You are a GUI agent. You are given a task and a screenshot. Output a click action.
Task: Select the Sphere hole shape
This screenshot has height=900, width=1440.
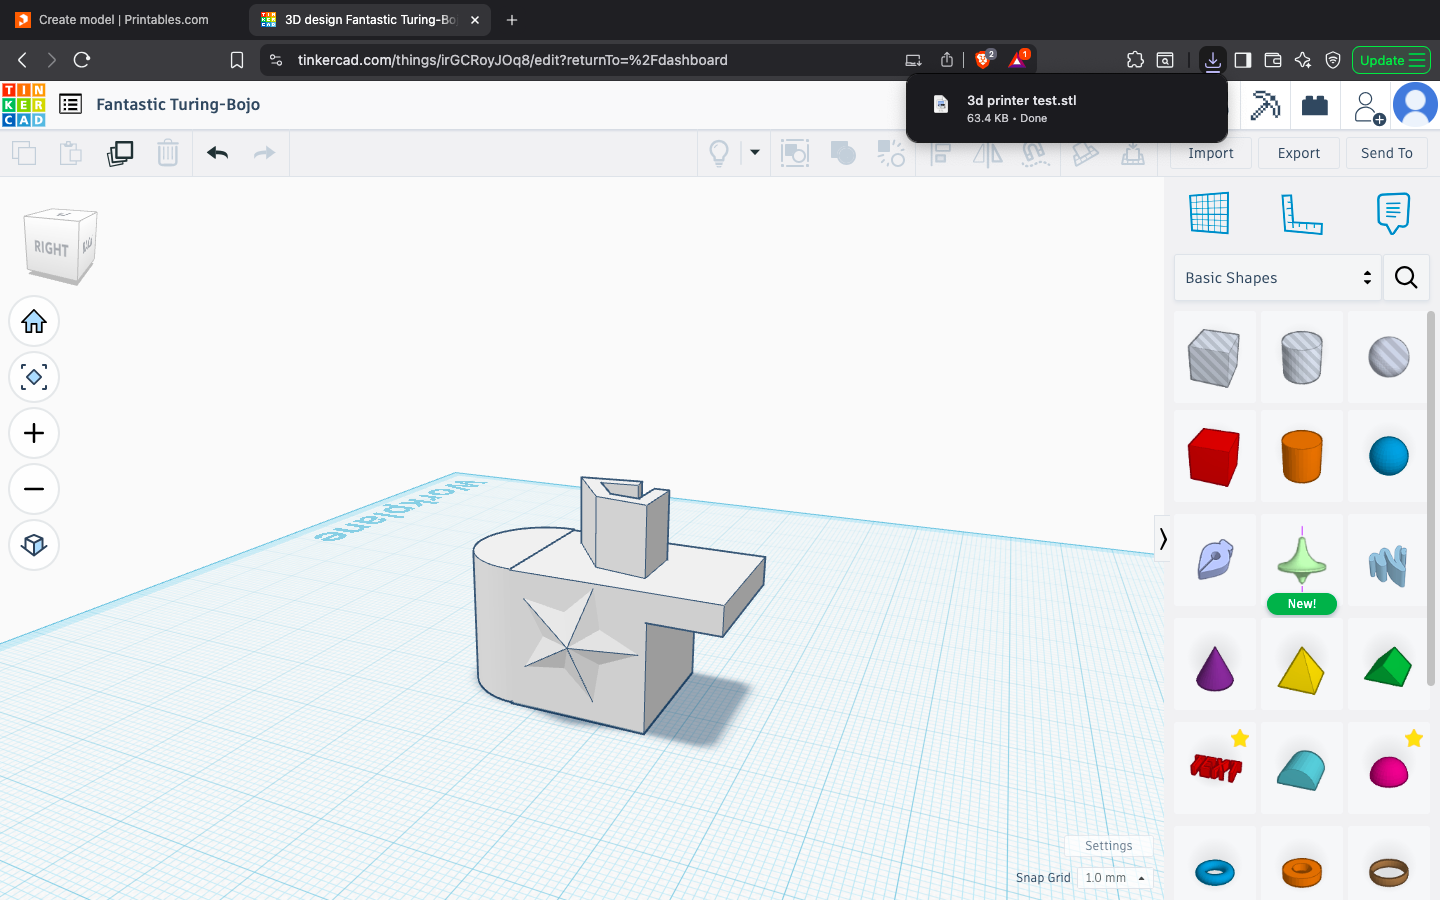[x=1388, y=357]
